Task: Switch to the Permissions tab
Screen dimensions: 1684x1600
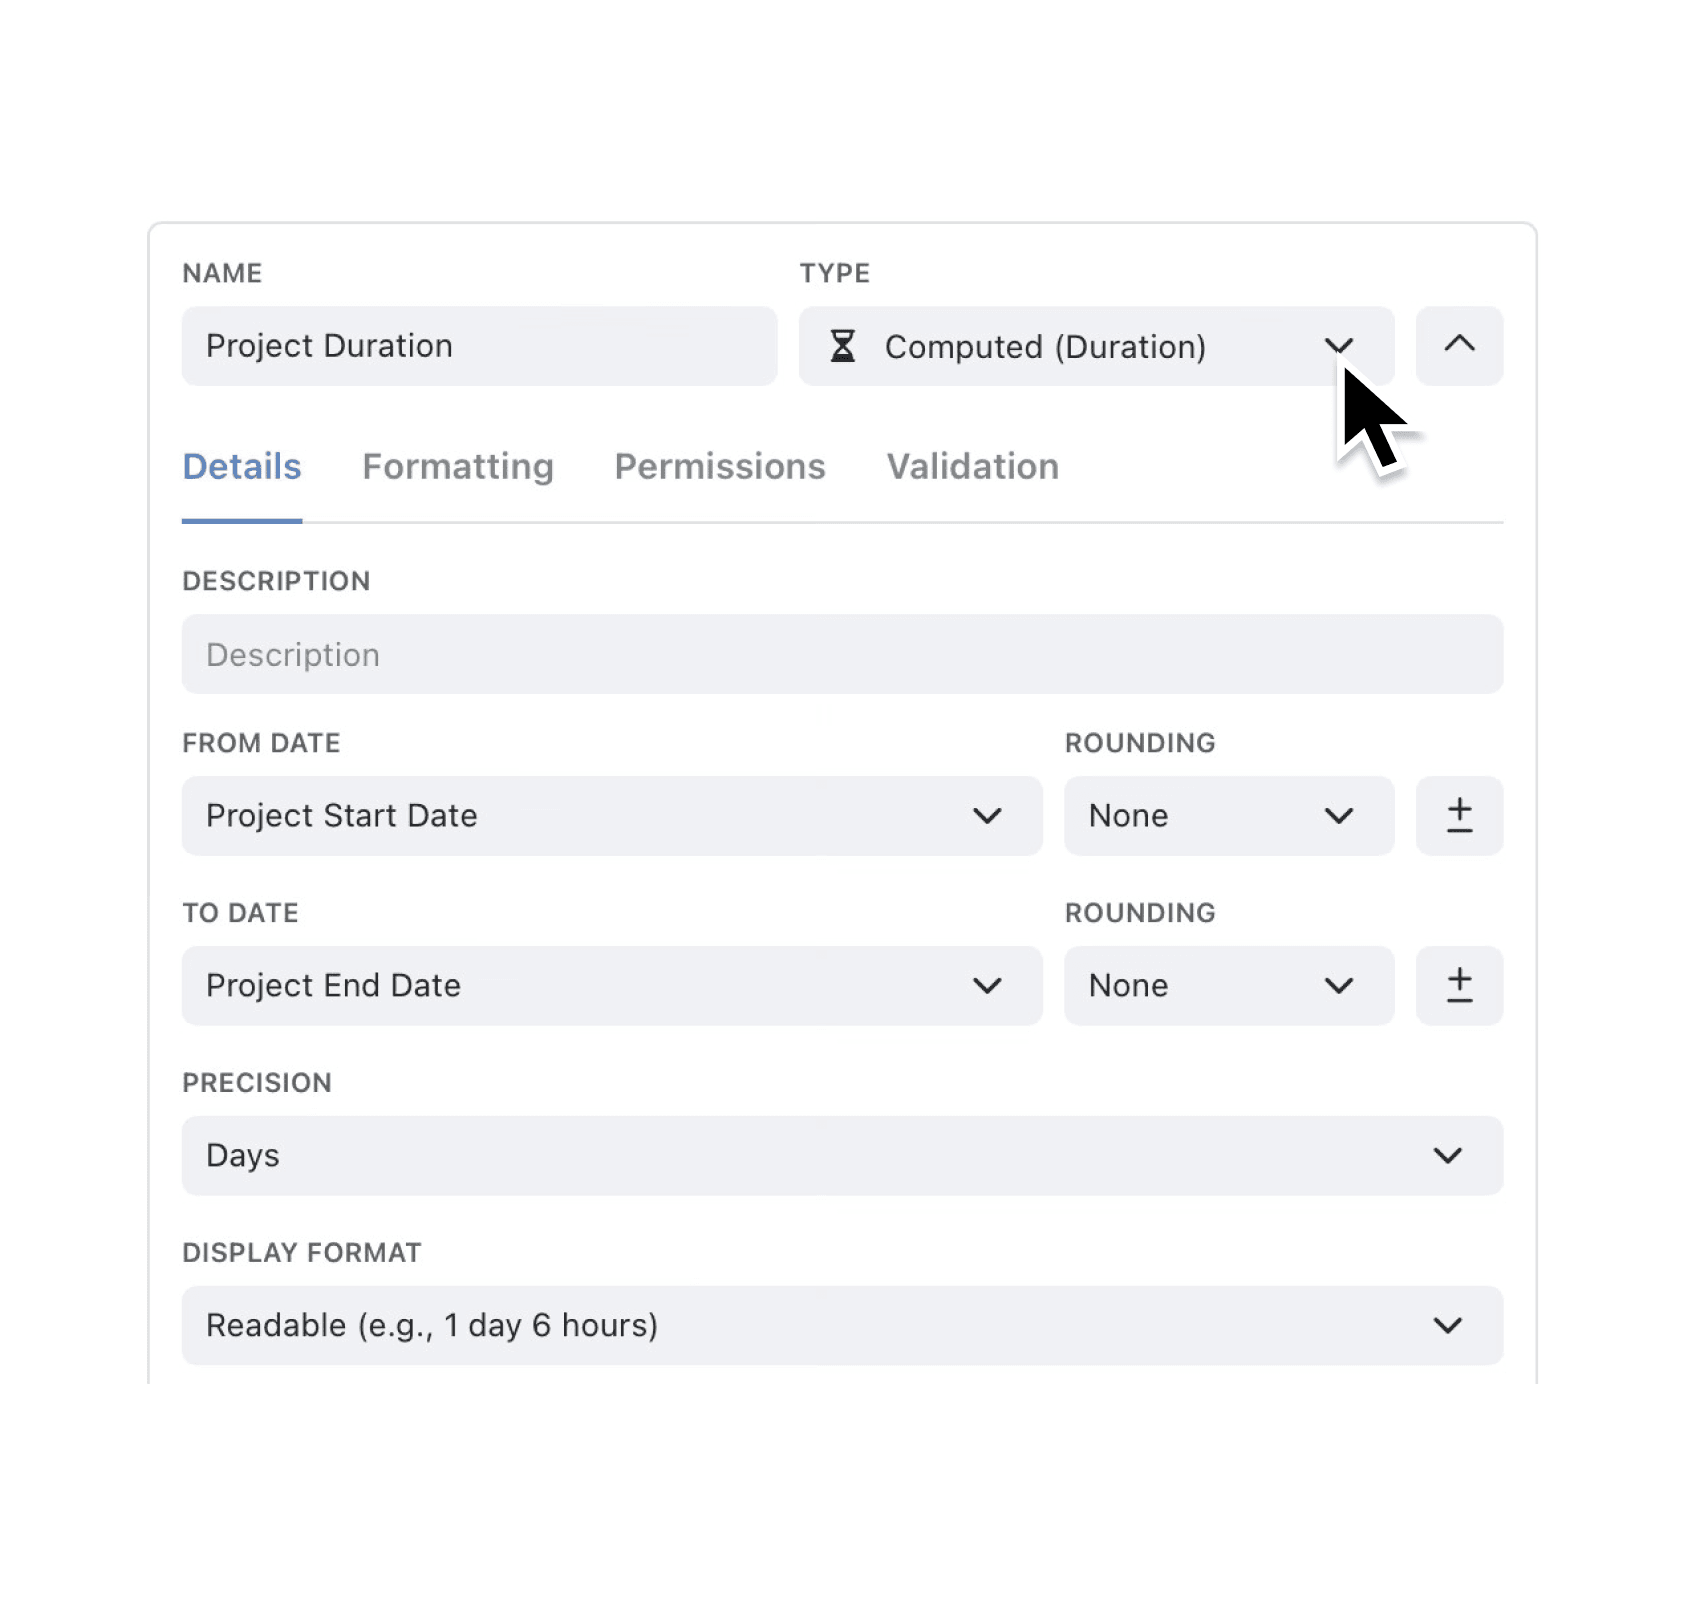Action: click(719, 466)
